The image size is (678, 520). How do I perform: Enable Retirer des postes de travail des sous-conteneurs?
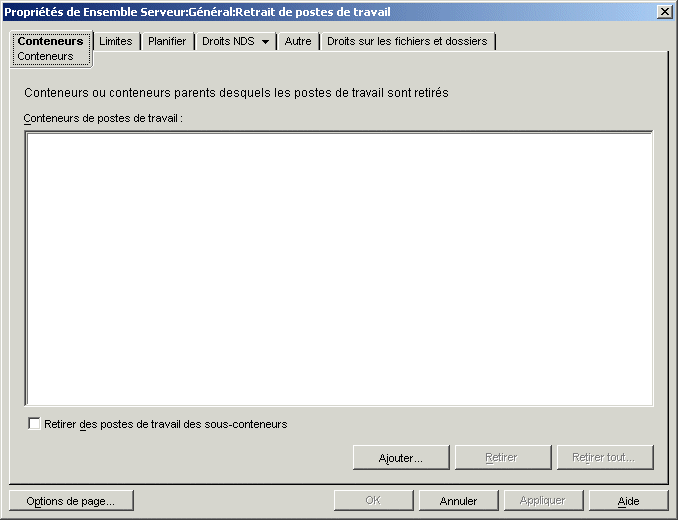point(34,424)
